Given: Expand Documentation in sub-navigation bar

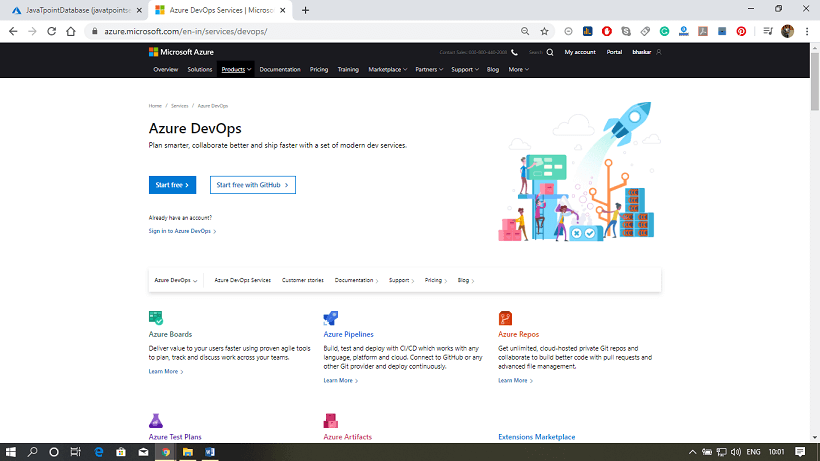Looking at the screenshot, I should (356, 280).
